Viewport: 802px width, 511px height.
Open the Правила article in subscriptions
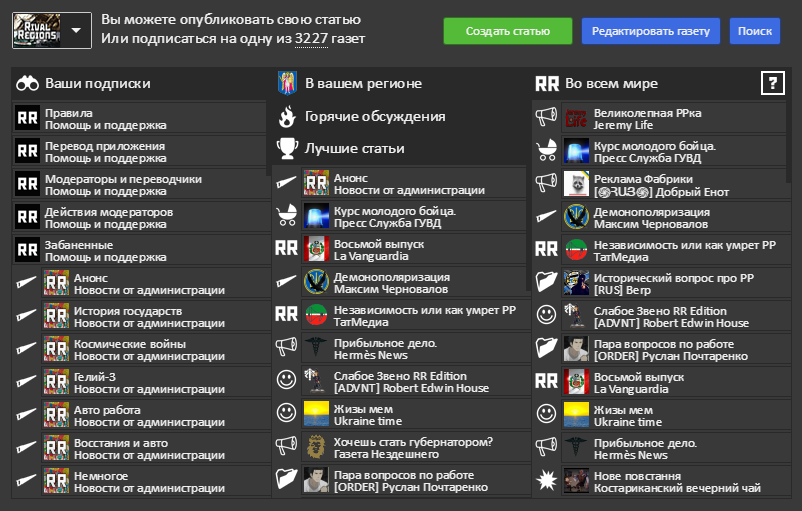(69, 113)
